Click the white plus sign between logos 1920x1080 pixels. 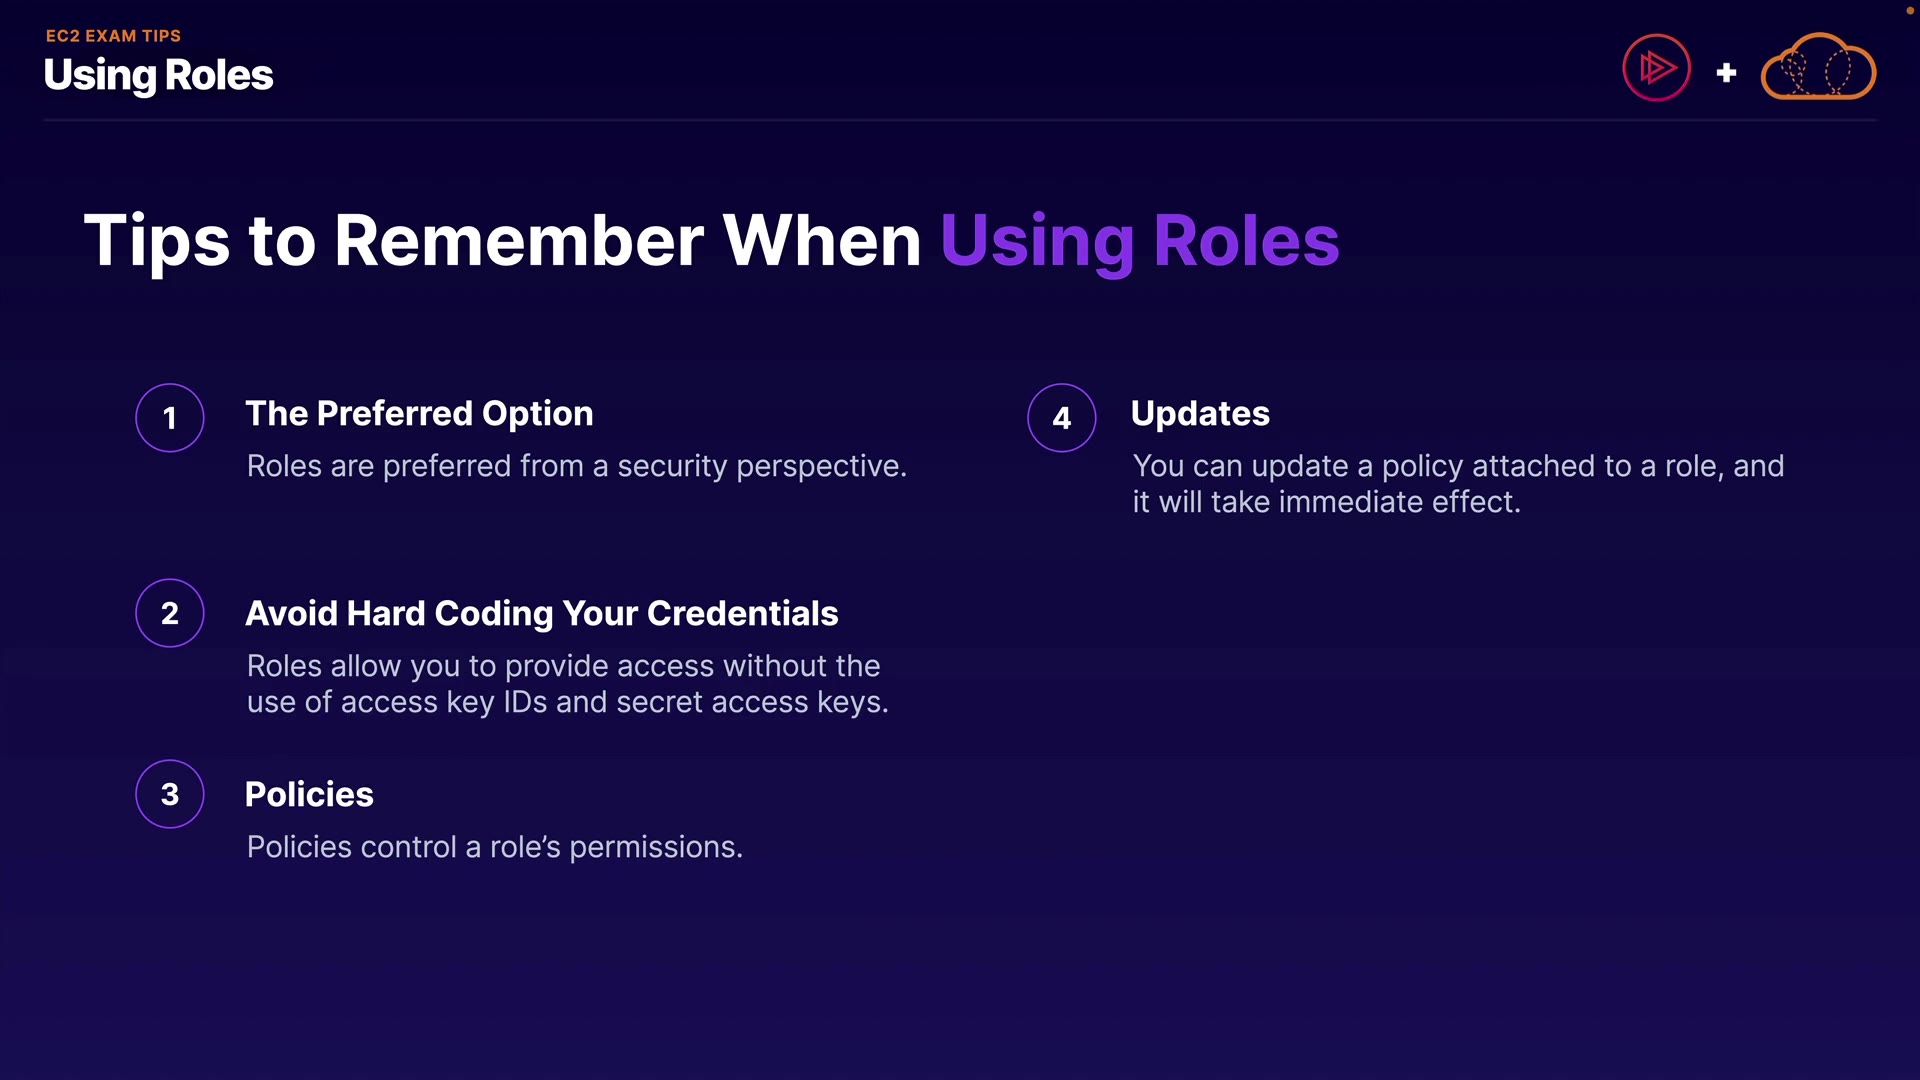point(1726,72)
